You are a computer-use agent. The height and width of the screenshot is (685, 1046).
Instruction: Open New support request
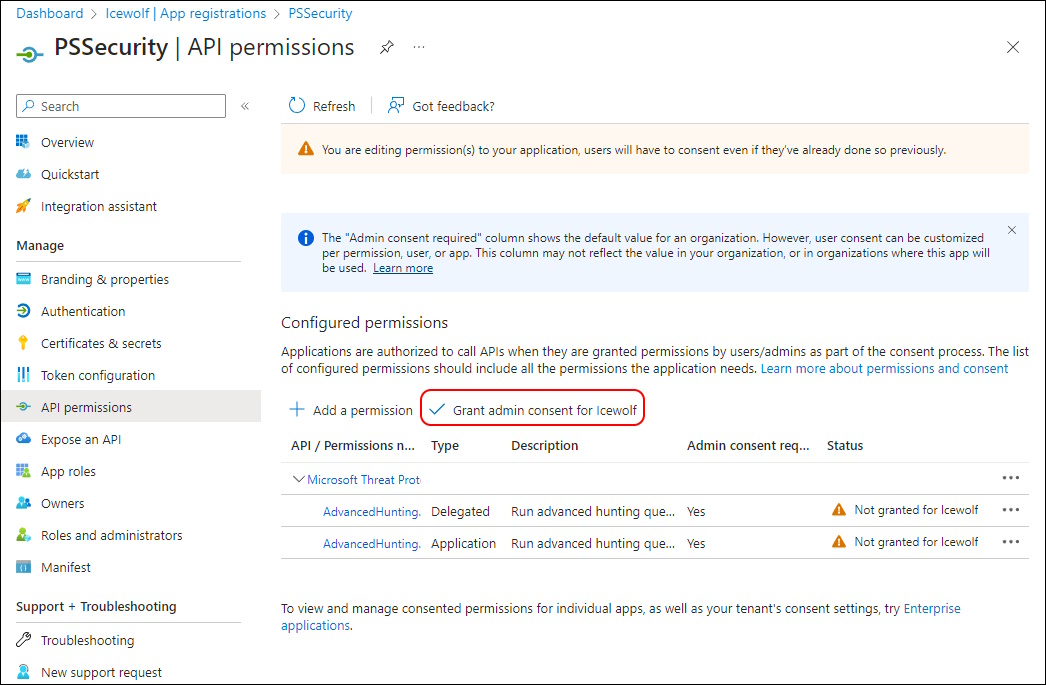point(101,672)
